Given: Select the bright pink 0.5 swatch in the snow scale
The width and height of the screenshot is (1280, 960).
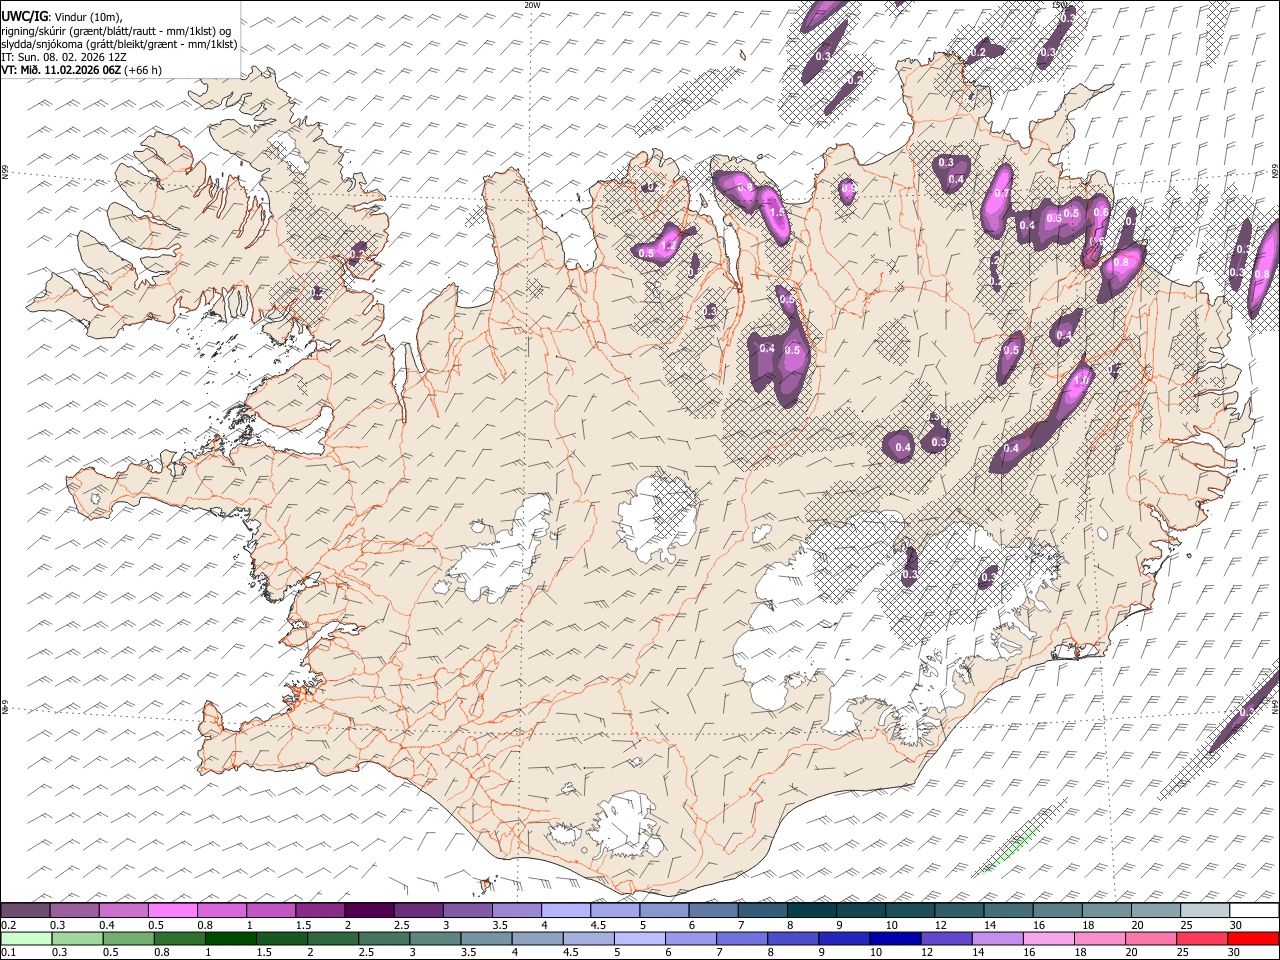Looking at the screenshot, I should pyautogui.click(x=173, y=911).
